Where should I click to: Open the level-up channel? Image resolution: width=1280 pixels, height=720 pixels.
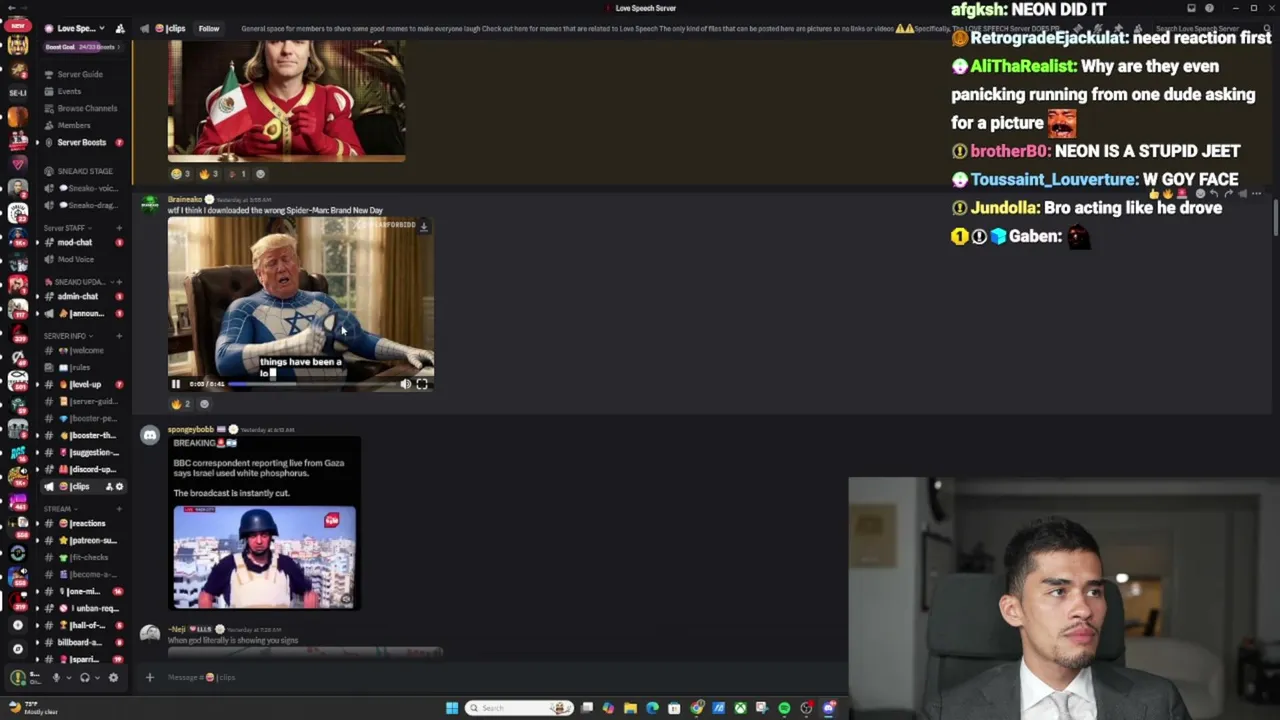[x=85, y=384]
